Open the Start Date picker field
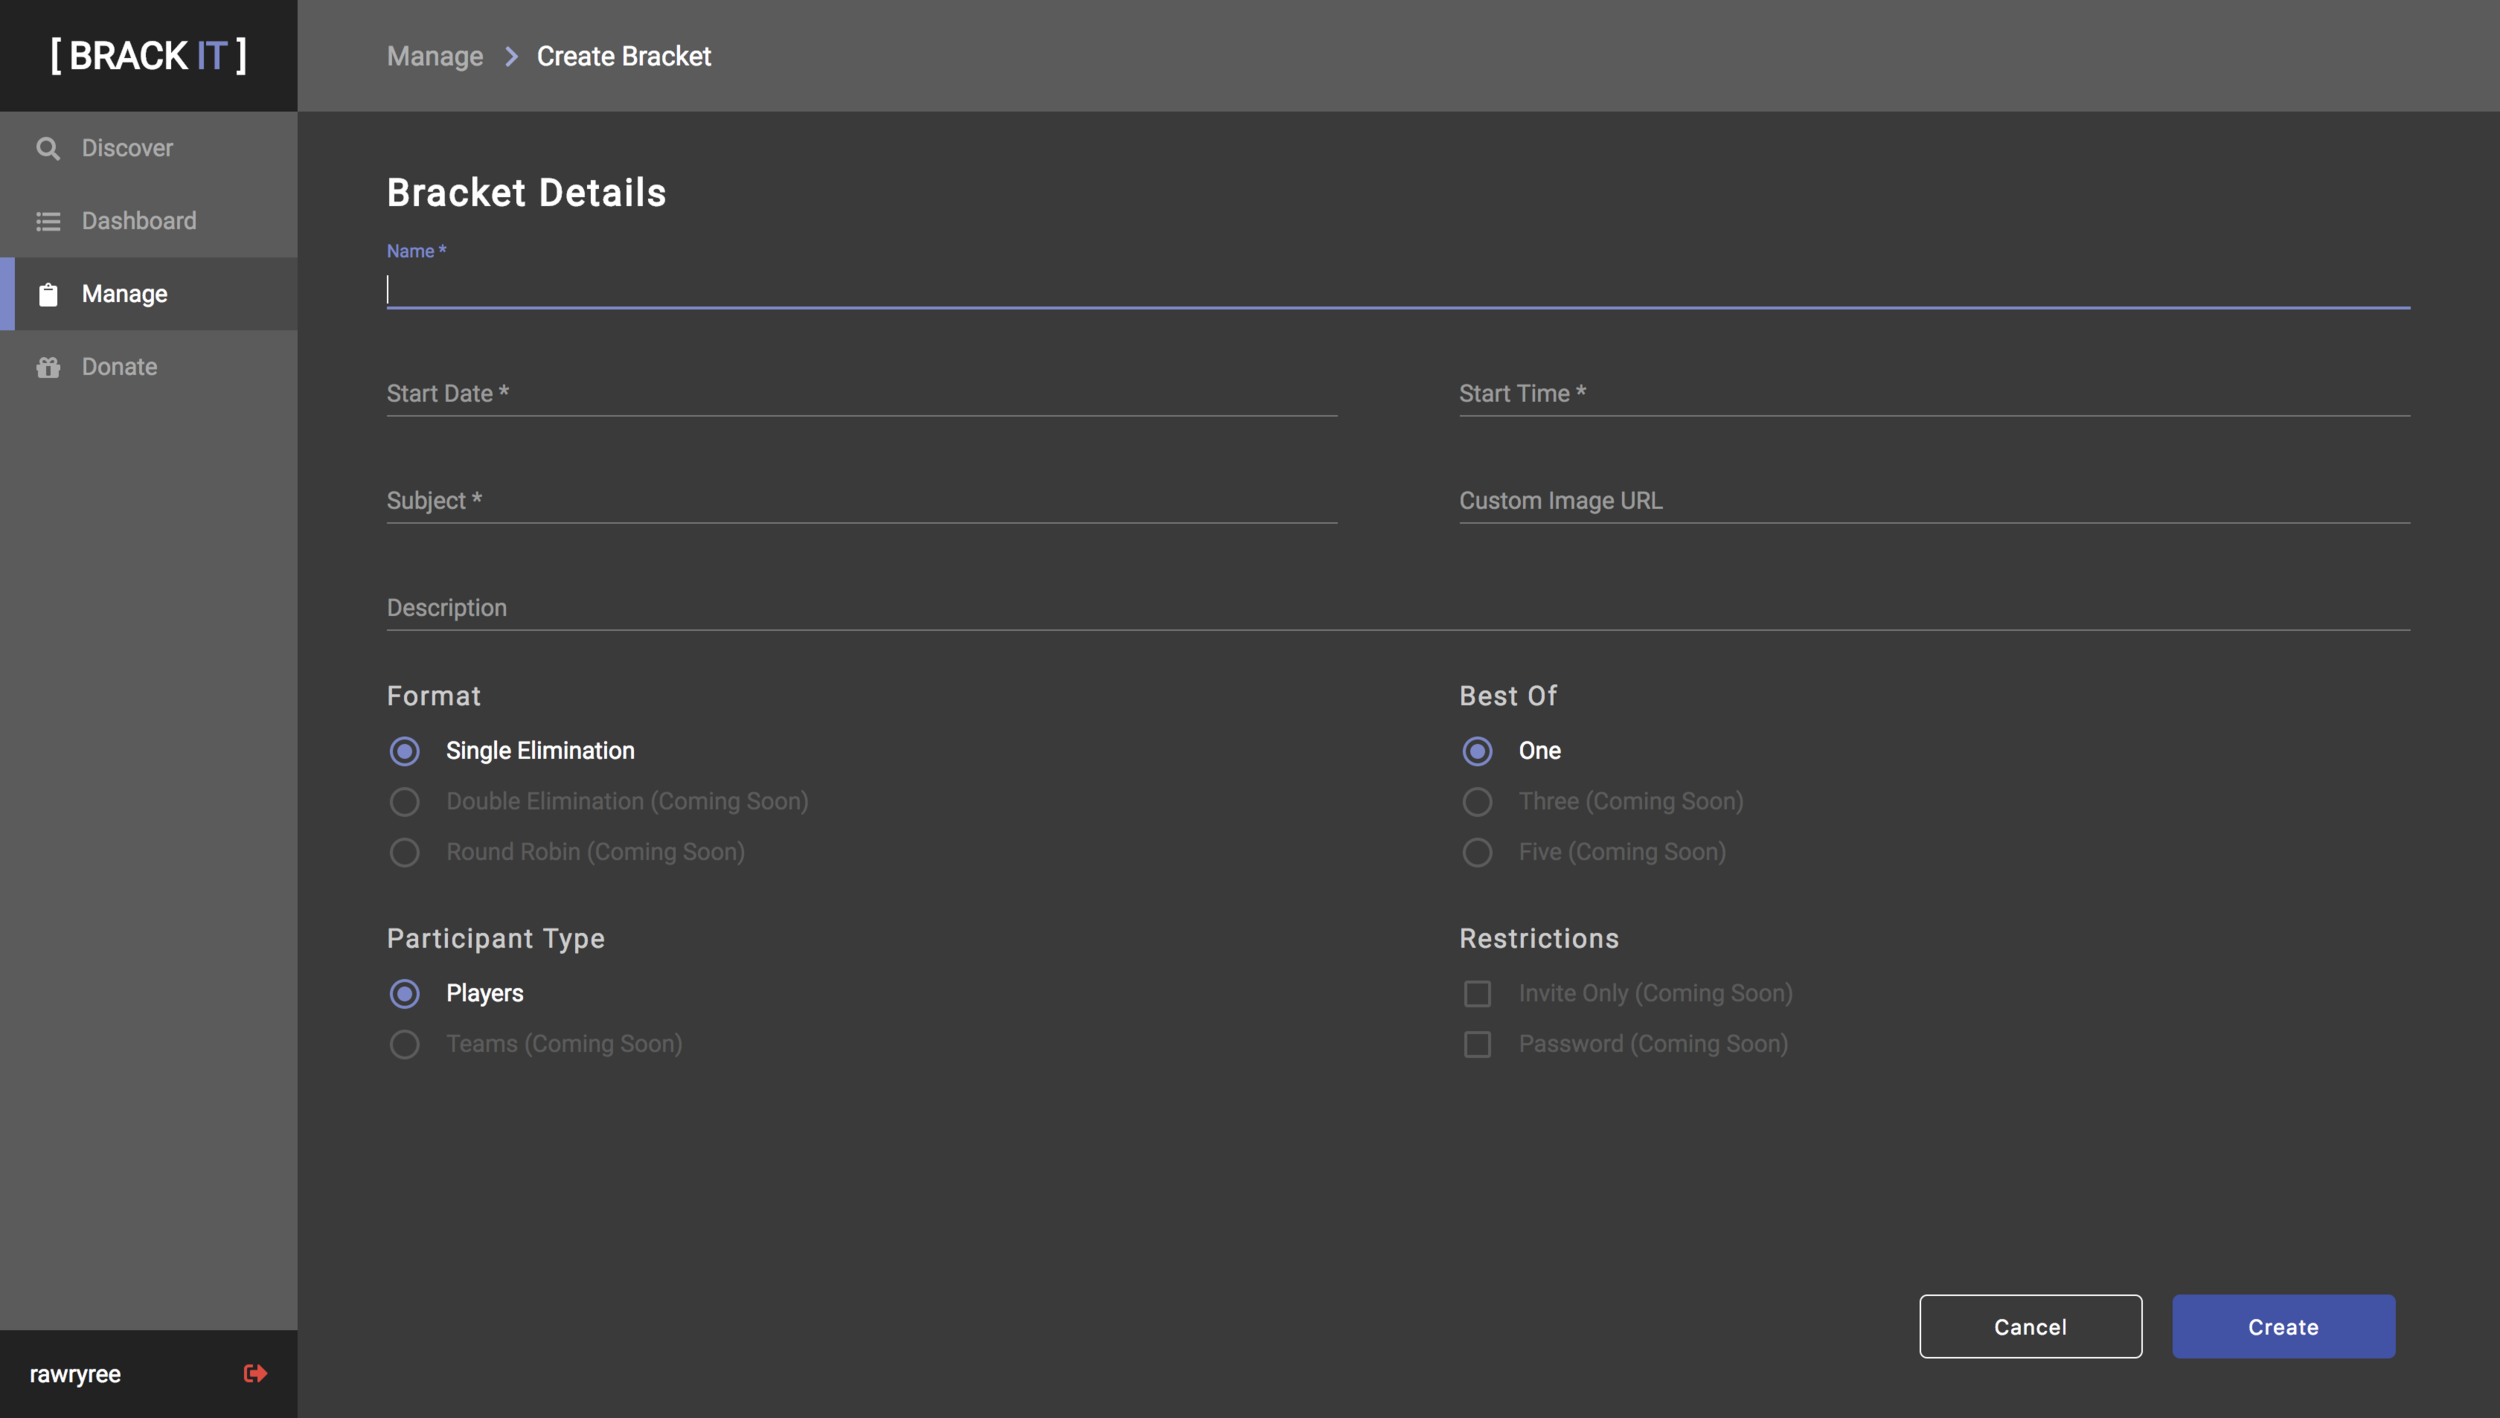This screenshot has width=2500, height=1418. [861, 394]
